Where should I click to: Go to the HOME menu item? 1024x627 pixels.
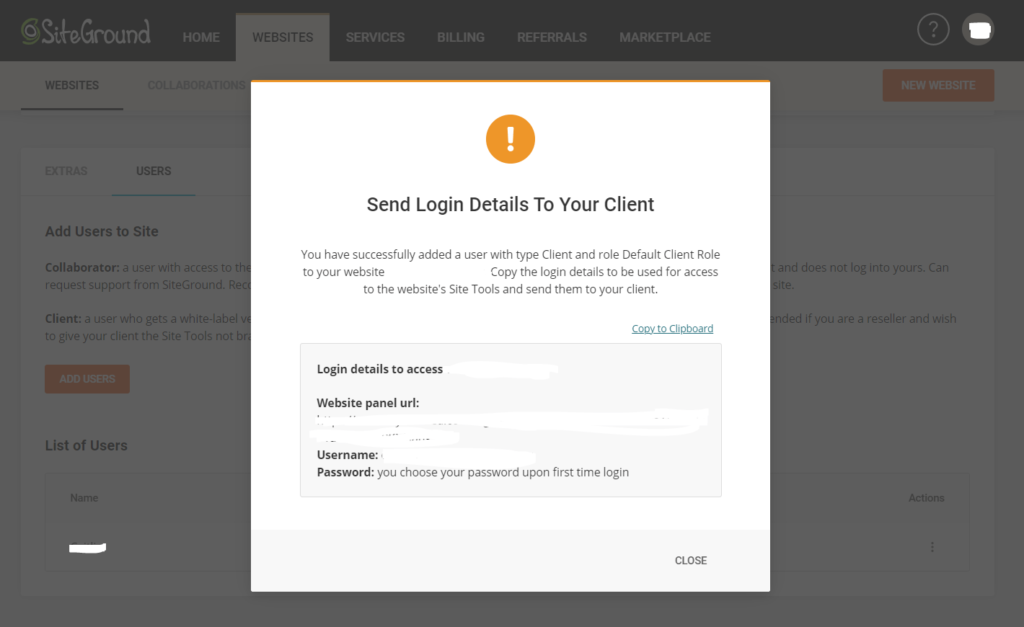pyautogui.click(x=201, y=37)
